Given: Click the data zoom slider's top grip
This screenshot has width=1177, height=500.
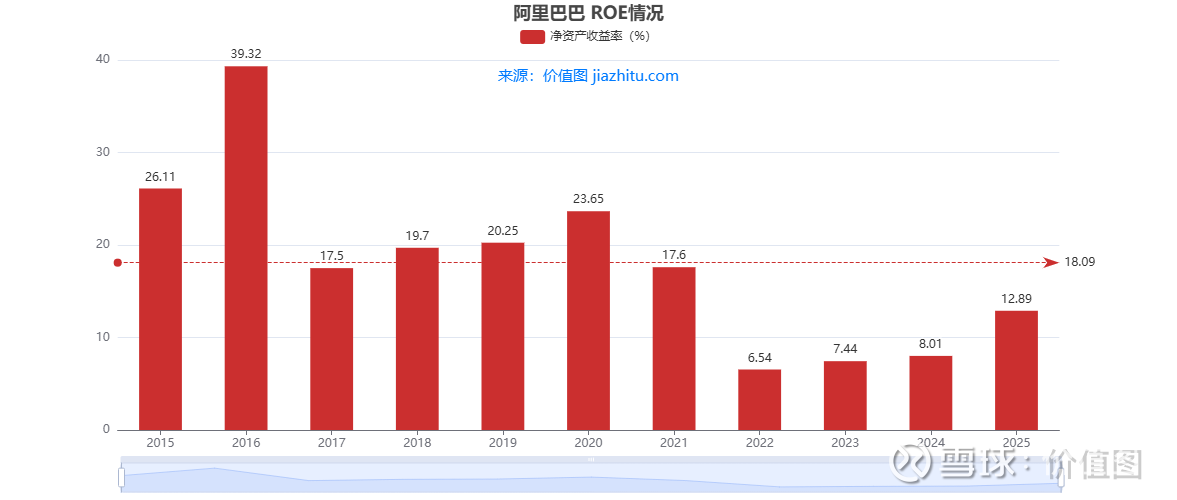Looking at the screenshot, I should tap(591, 459).
